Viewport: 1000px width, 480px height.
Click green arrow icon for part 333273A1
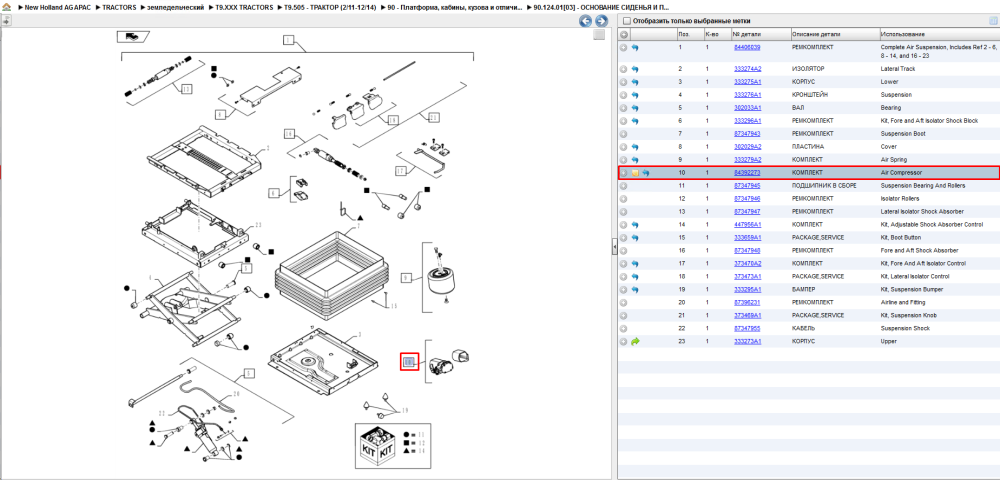(635, 342)
